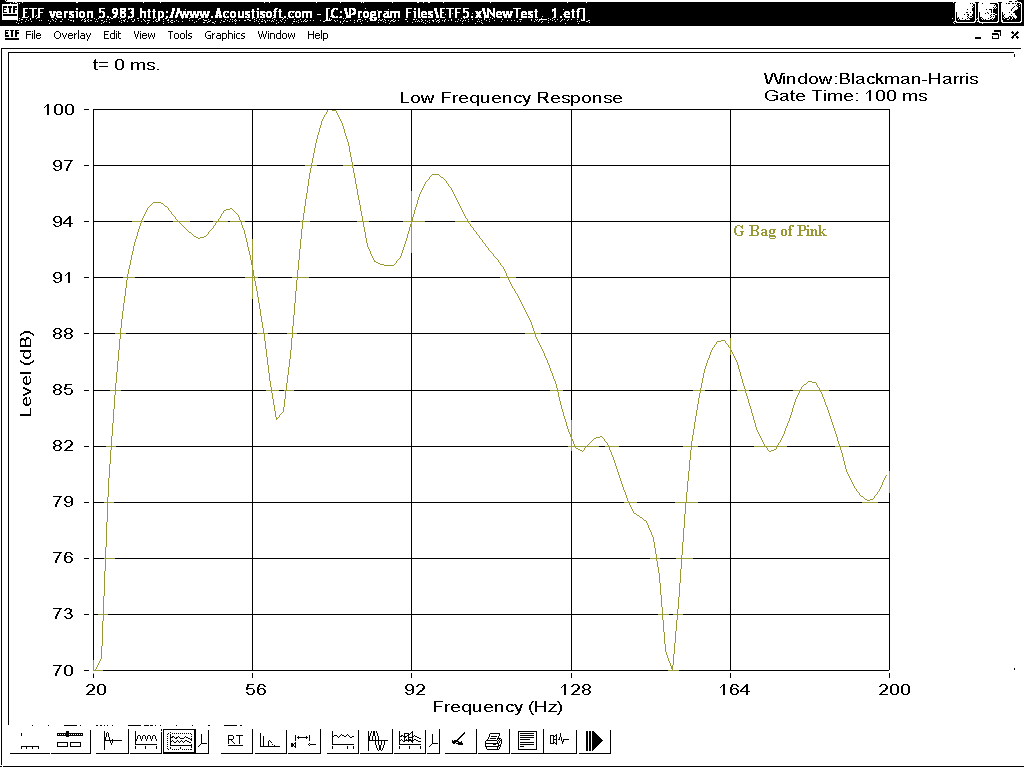Click the printer icon in bottom toolbar
1024x768 pixels.
(493, 741)
